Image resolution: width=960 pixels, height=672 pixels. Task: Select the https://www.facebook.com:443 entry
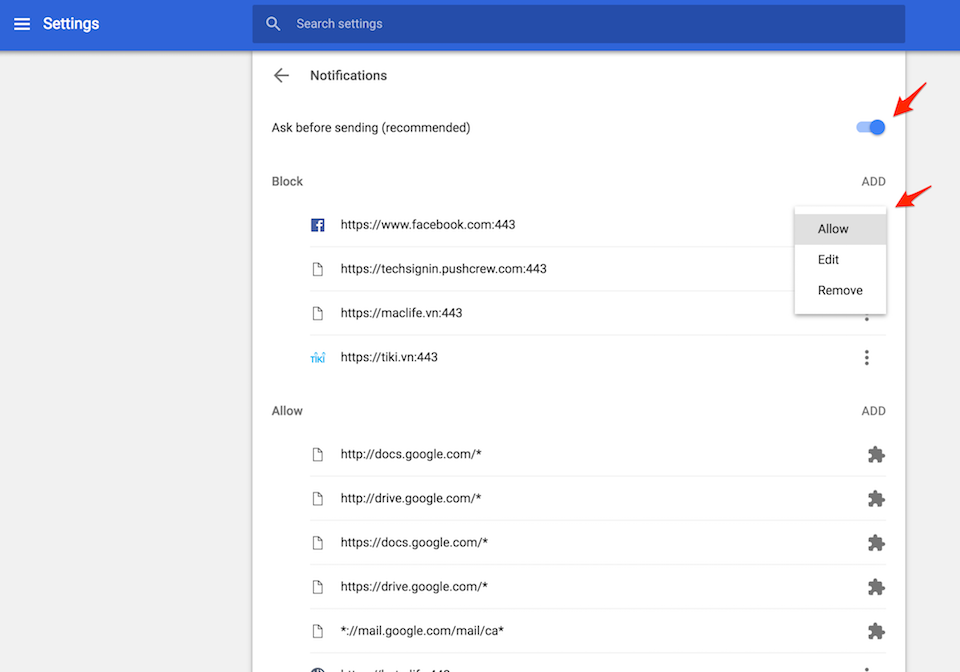pos(428,224)
